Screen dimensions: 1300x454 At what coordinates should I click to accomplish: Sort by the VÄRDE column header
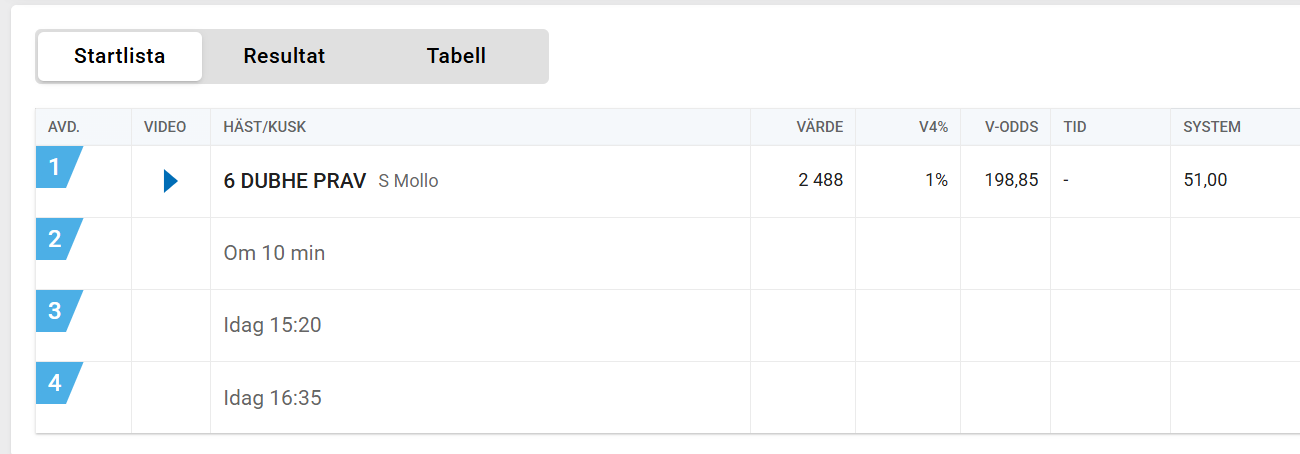(x=819, y=127)
